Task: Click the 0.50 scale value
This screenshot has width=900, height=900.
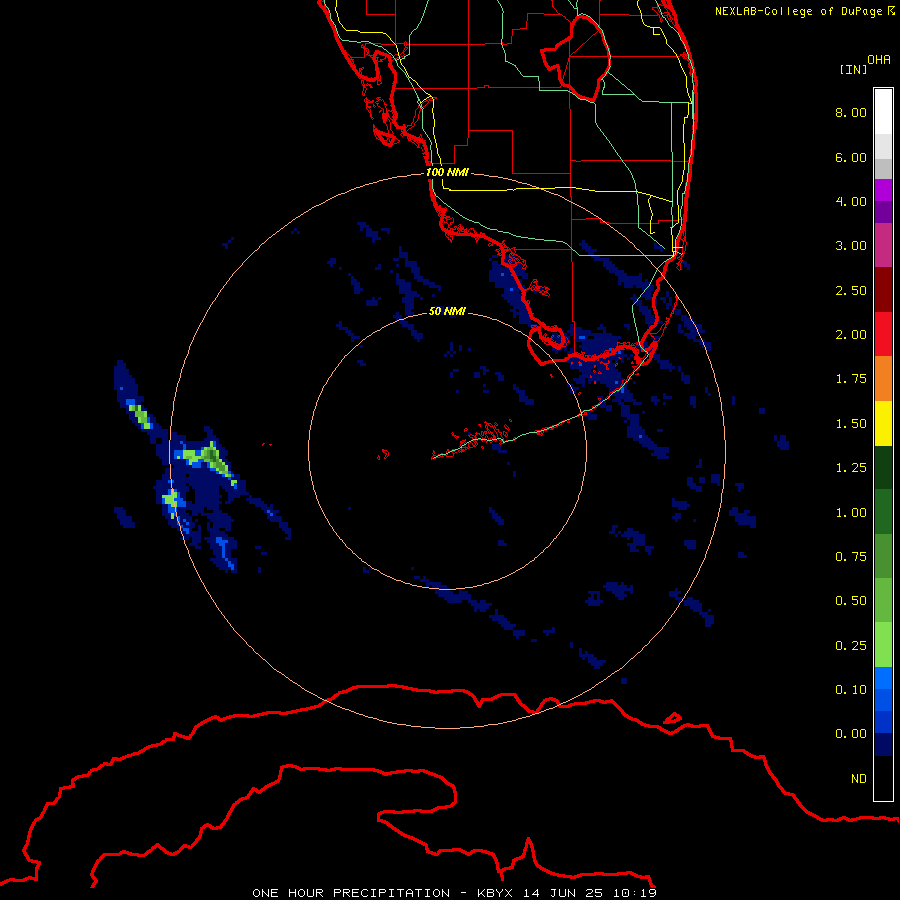Action: point(851,601)
